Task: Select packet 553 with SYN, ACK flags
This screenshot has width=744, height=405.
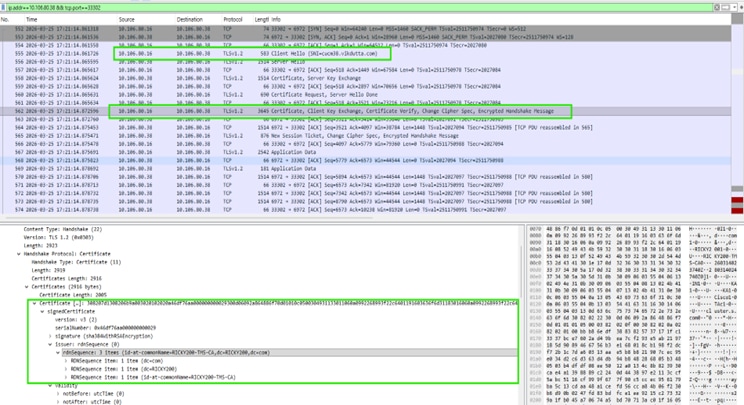Action: (x=365, y=37)
